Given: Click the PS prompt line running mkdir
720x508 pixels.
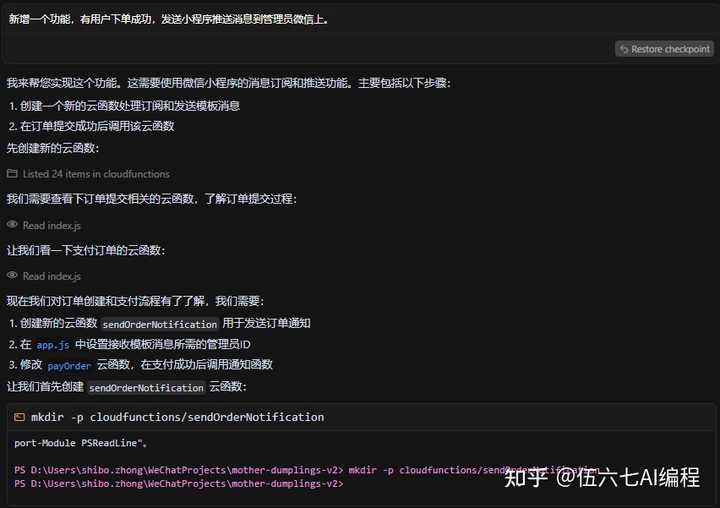Looking at the screenshot, I should click(x=250, y=470).
